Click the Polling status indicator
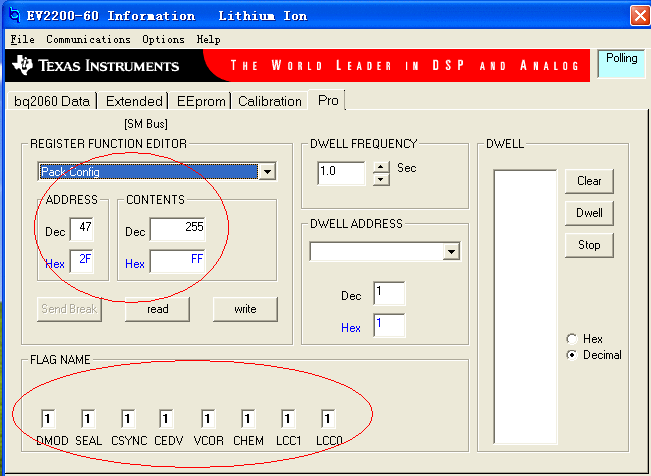 [x=622, y=63]
